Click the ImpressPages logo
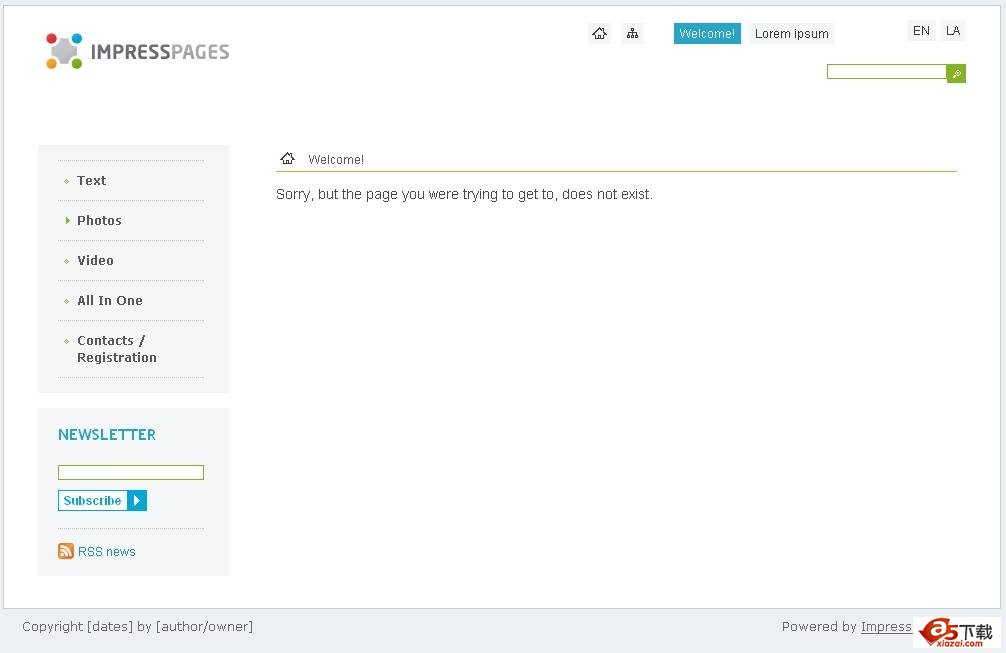The height and width of the screenshot is (653, 1006). (x=137, y=51)
